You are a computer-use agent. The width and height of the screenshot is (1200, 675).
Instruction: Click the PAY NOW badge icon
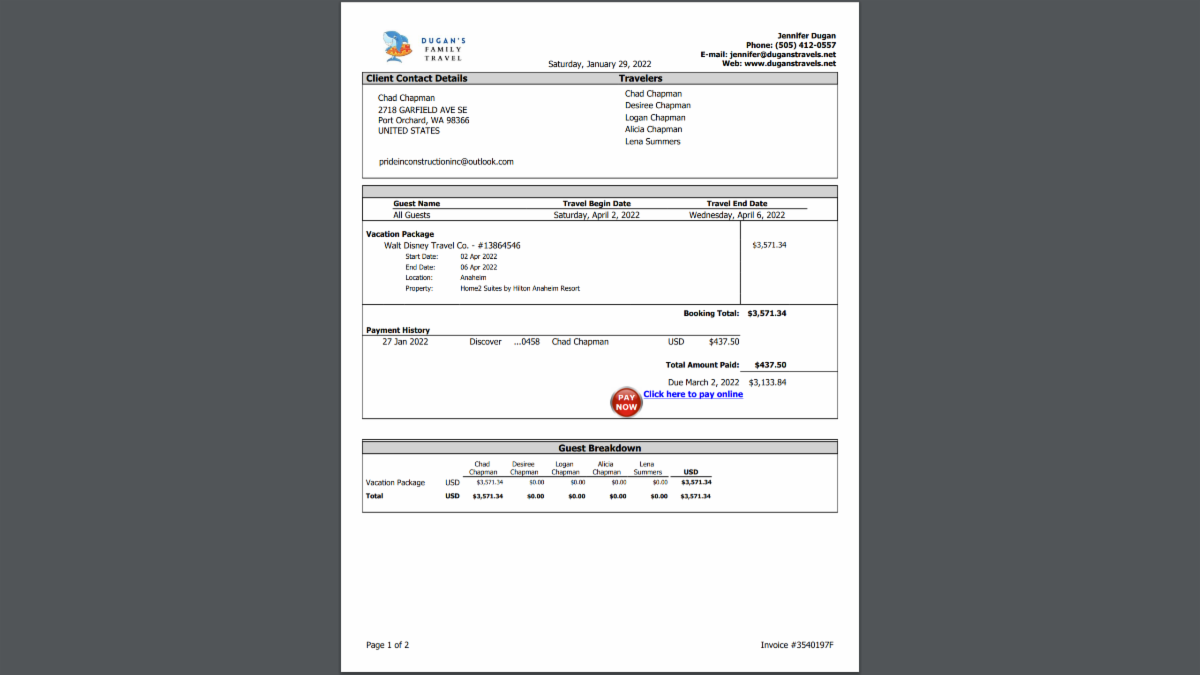626,402
